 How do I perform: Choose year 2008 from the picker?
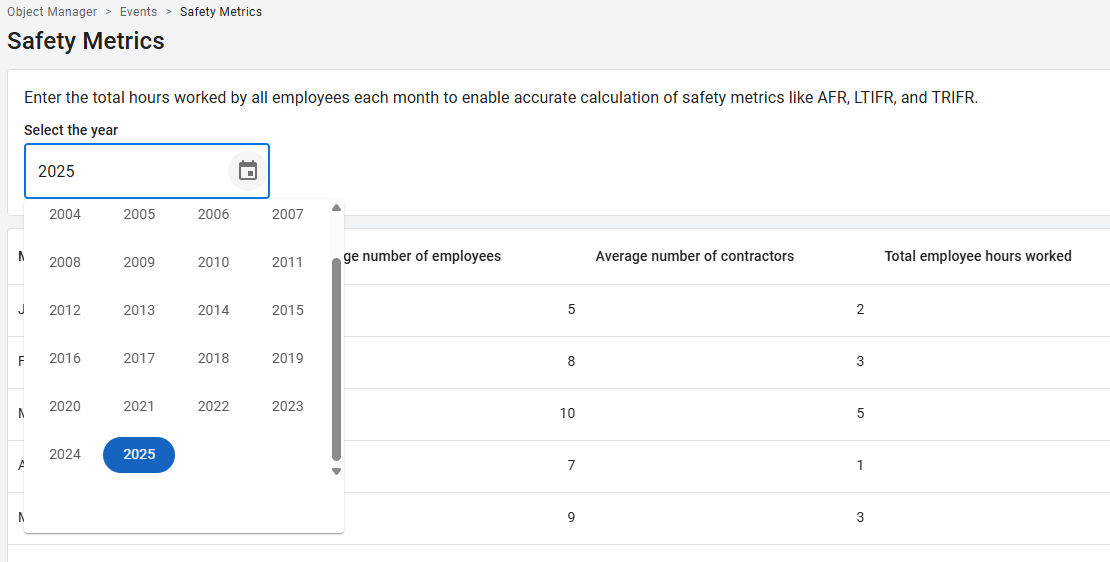[x=65, y=262]
